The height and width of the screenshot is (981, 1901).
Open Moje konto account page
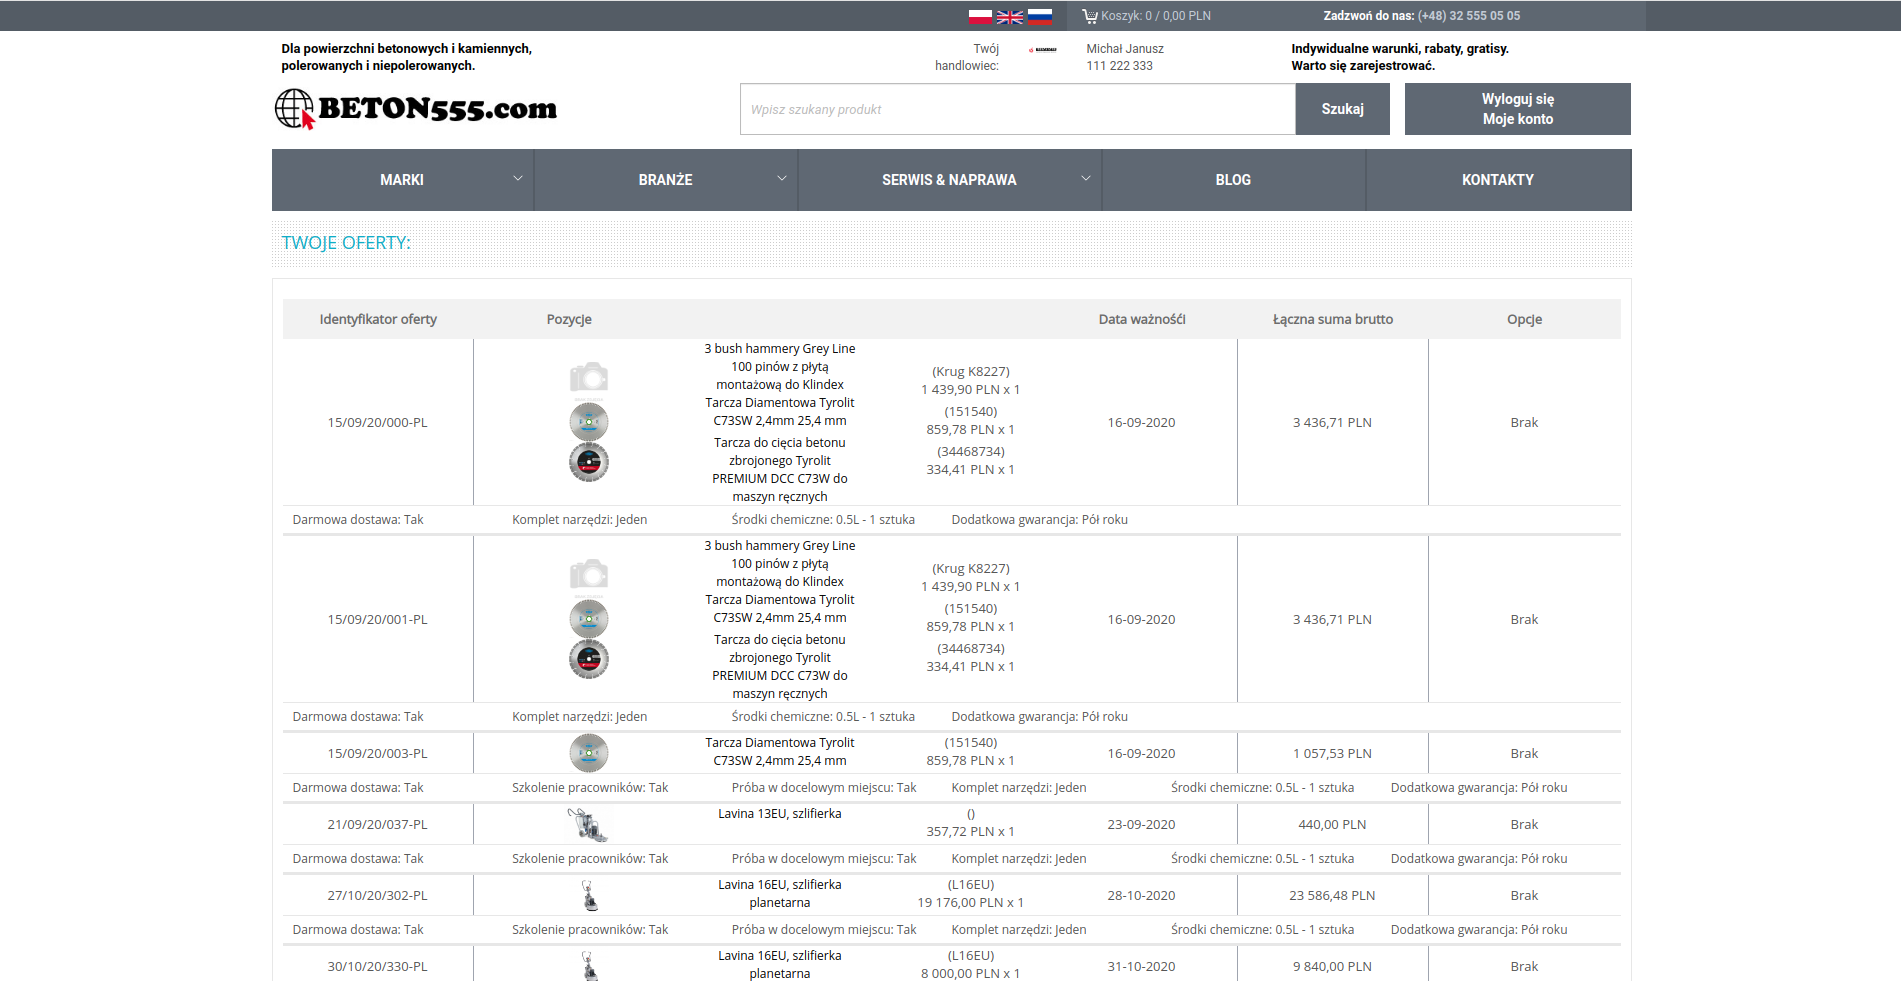1518,119
